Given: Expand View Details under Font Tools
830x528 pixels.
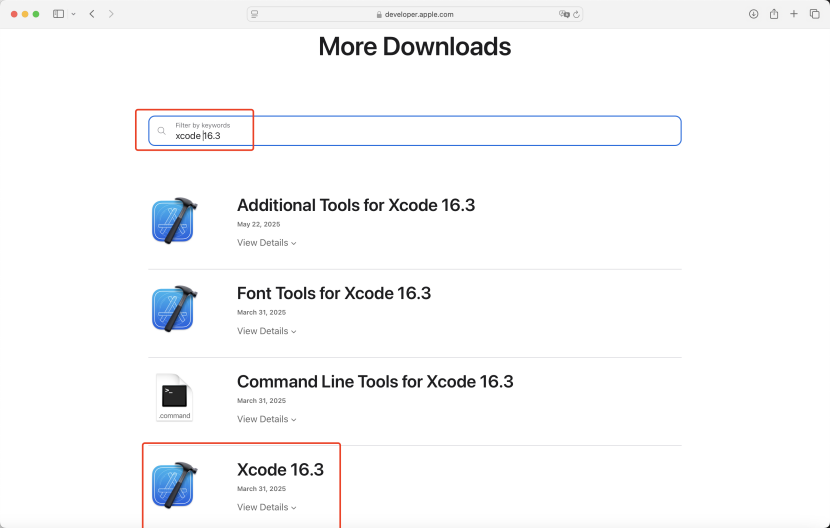Looking at the screenshot, I should [266, 331].
